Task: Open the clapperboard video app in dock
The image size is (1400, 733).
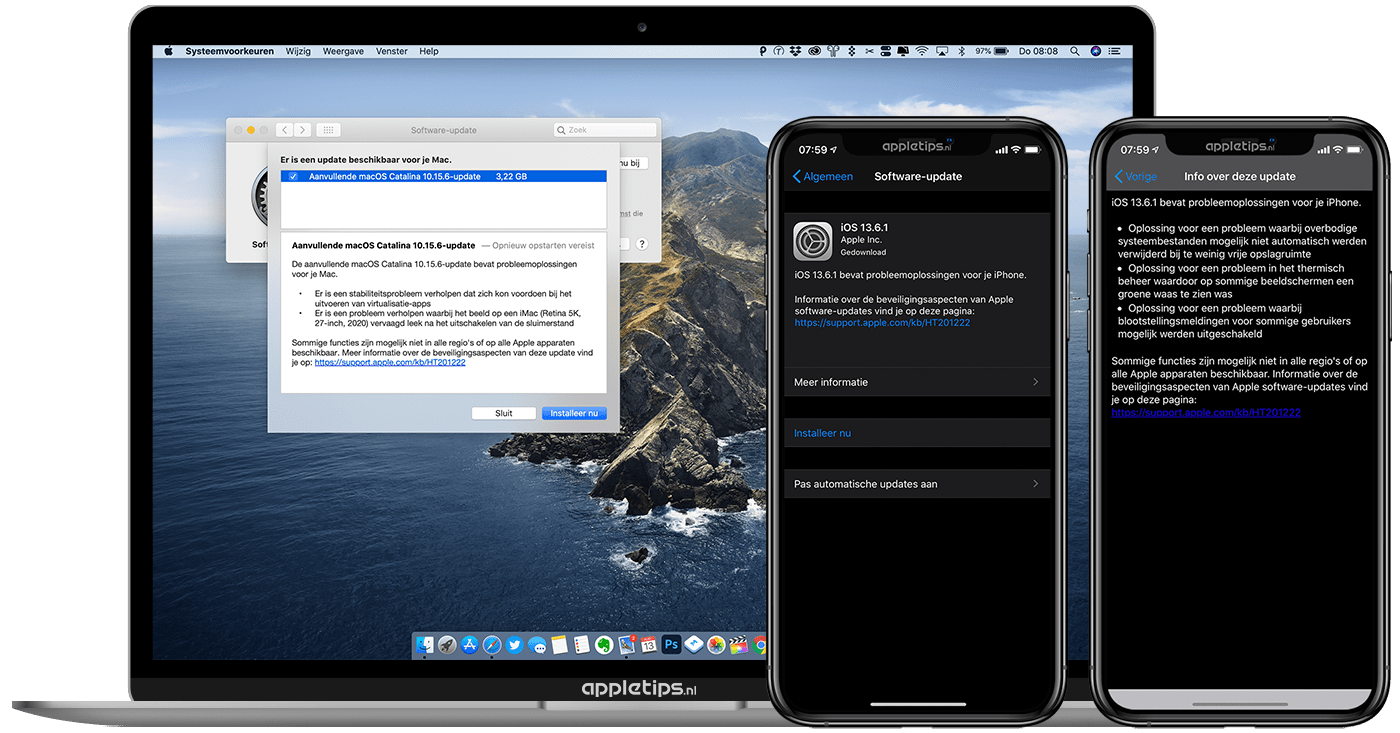Action: click(738, 644)
